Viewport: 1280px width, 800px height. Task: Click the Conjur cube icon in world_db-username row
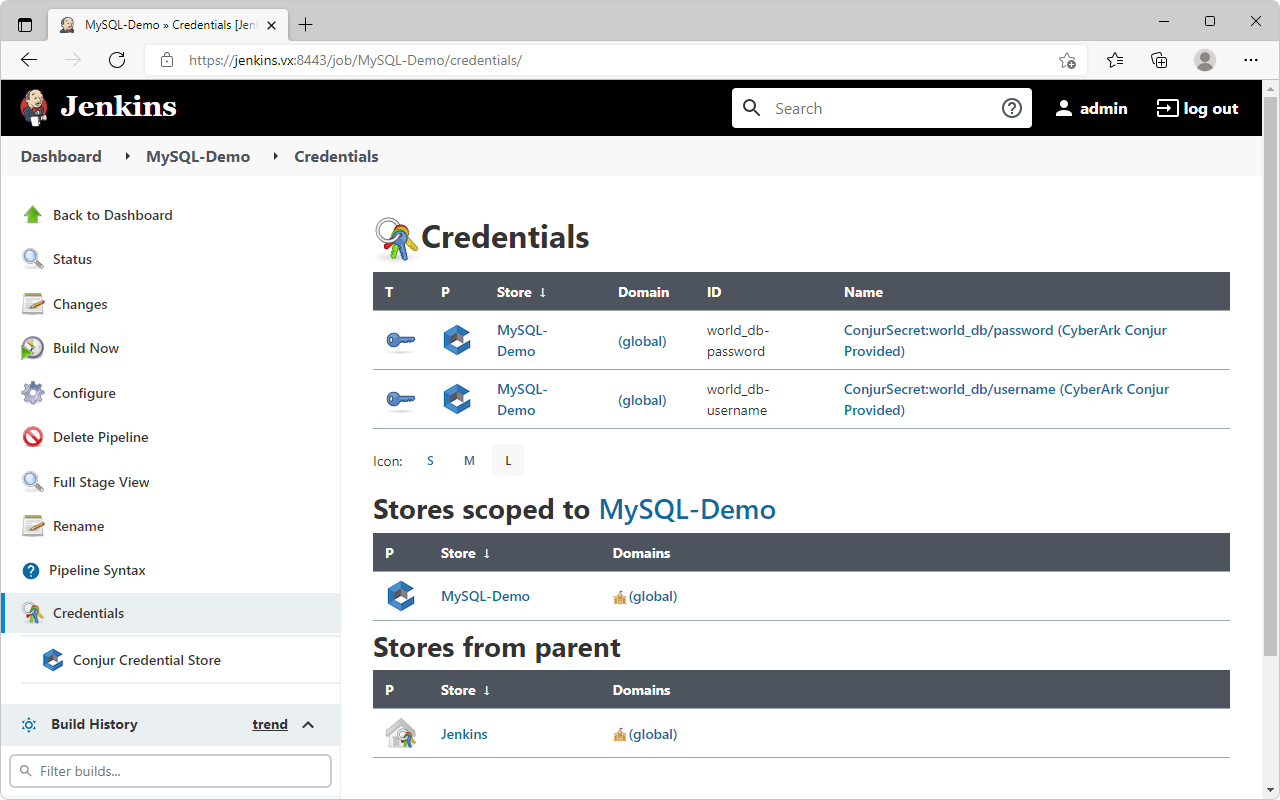coord(457,399)
